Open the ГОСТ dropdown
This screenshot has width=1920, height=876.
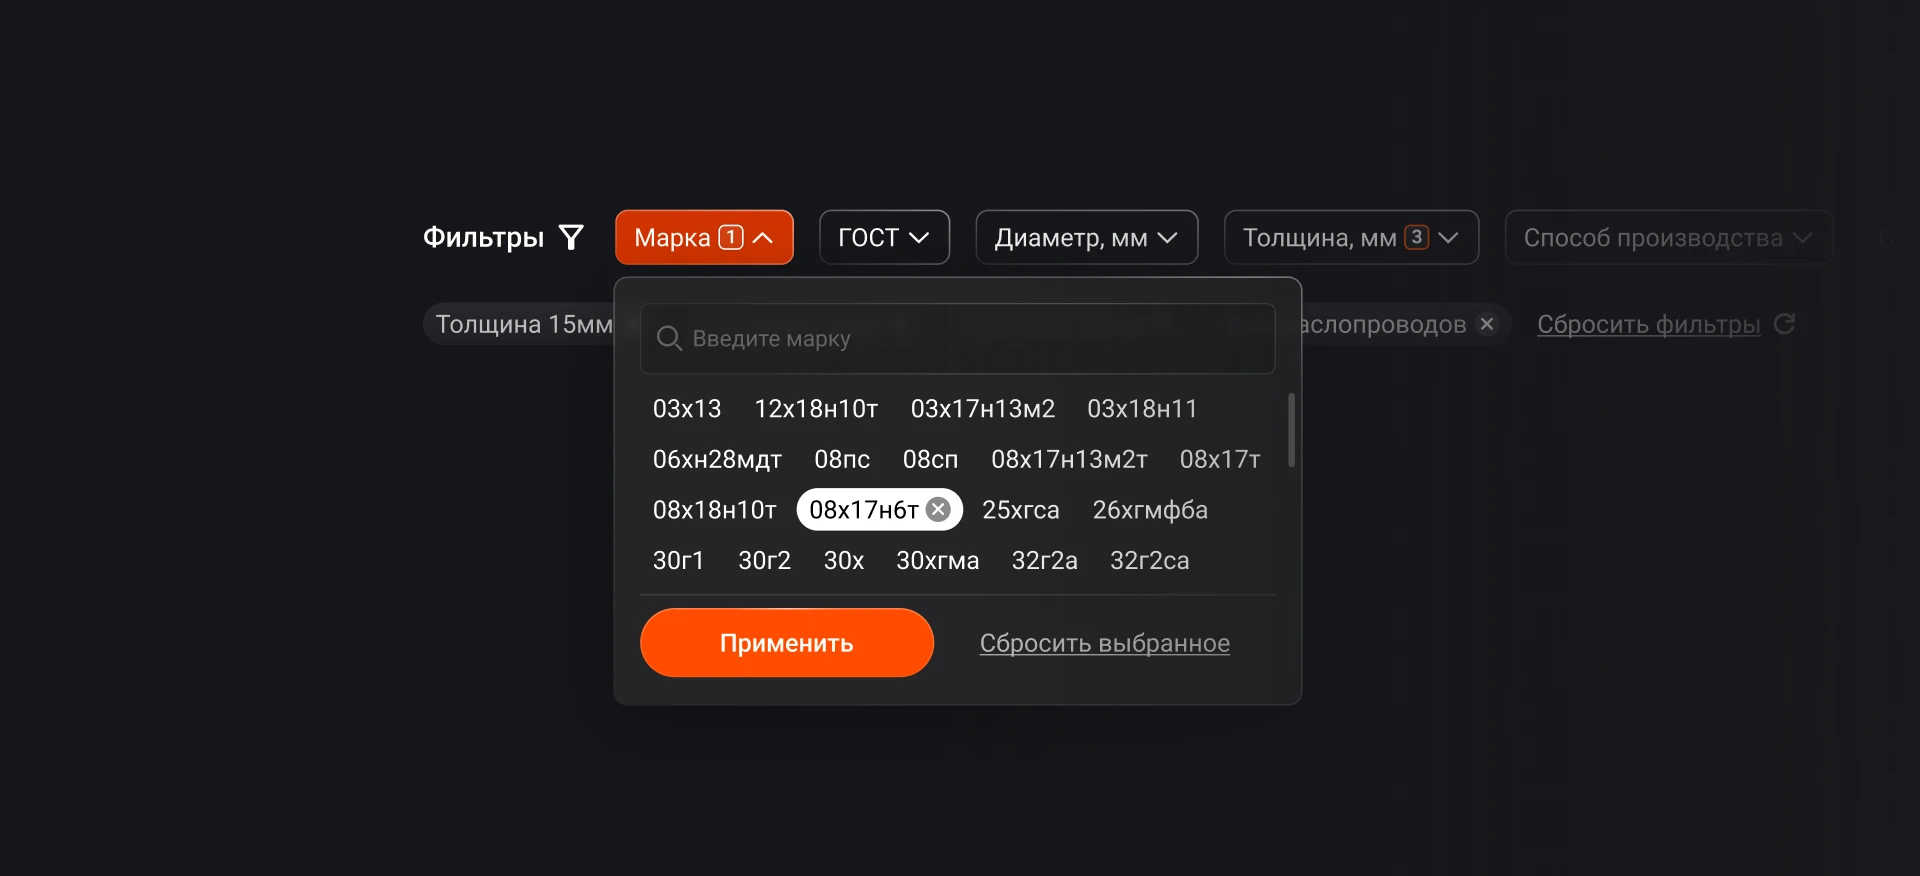click(884, 237)
